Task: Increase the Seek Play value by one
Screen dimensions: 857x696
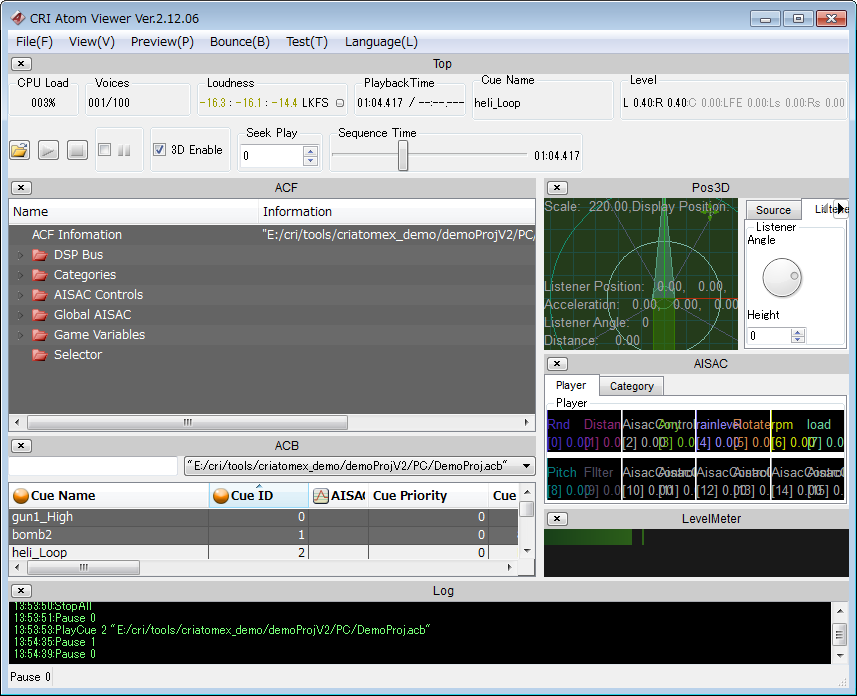Action: click(x=310, y=151)
